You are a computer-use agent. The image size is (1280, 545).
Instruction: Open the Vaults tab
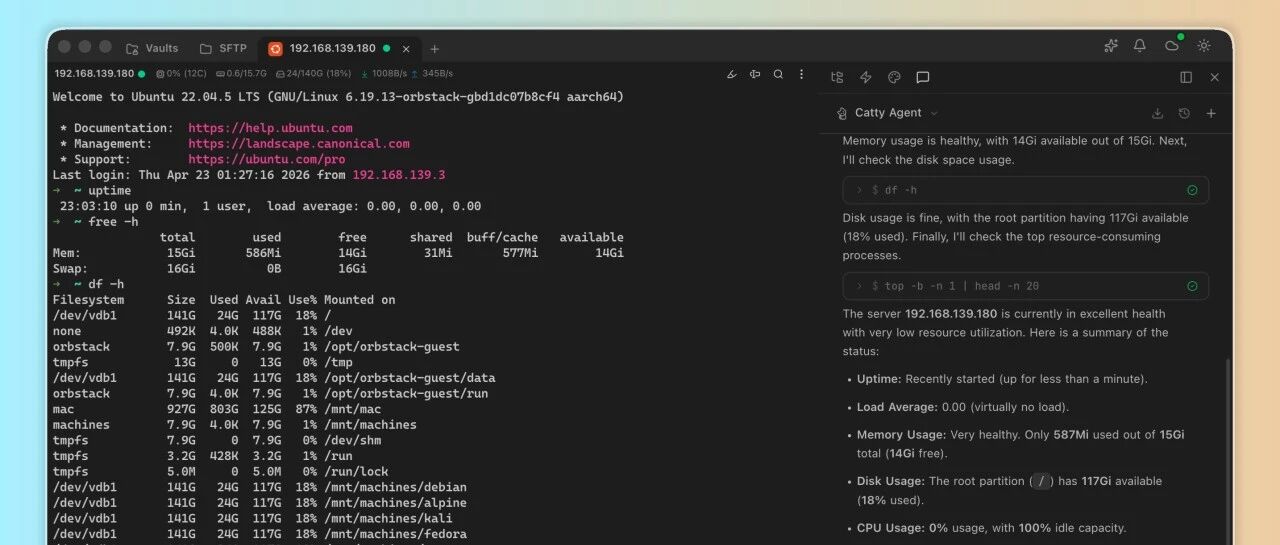point(152,48)
